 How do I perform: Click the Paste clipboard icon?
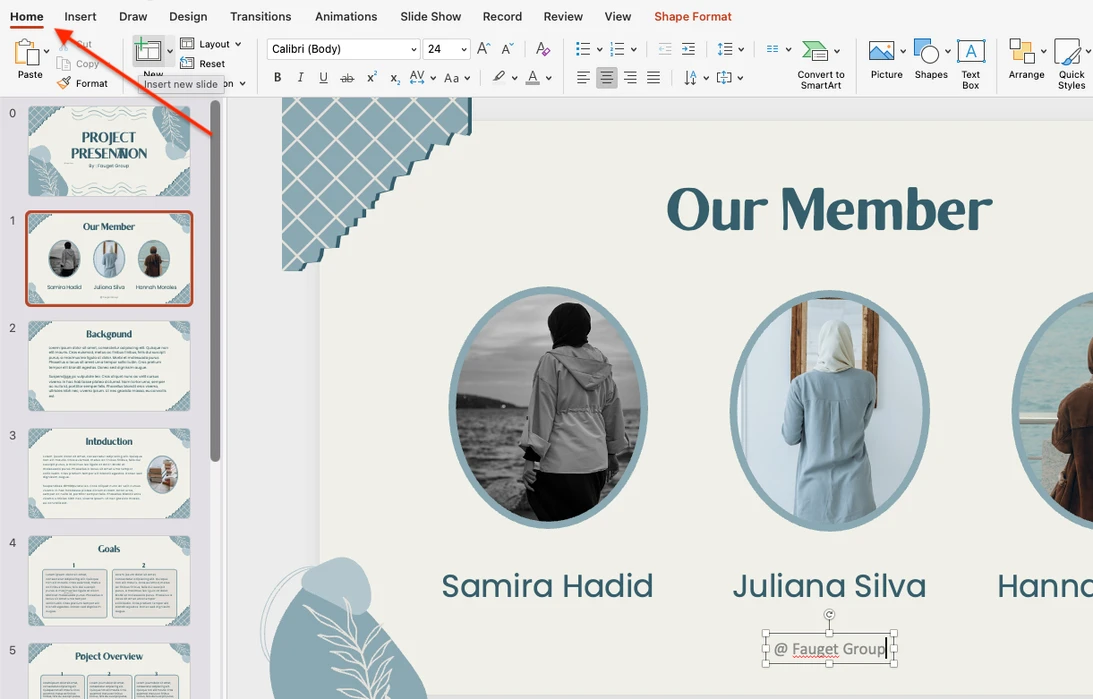pyautogui.click(x=27, y=53)
